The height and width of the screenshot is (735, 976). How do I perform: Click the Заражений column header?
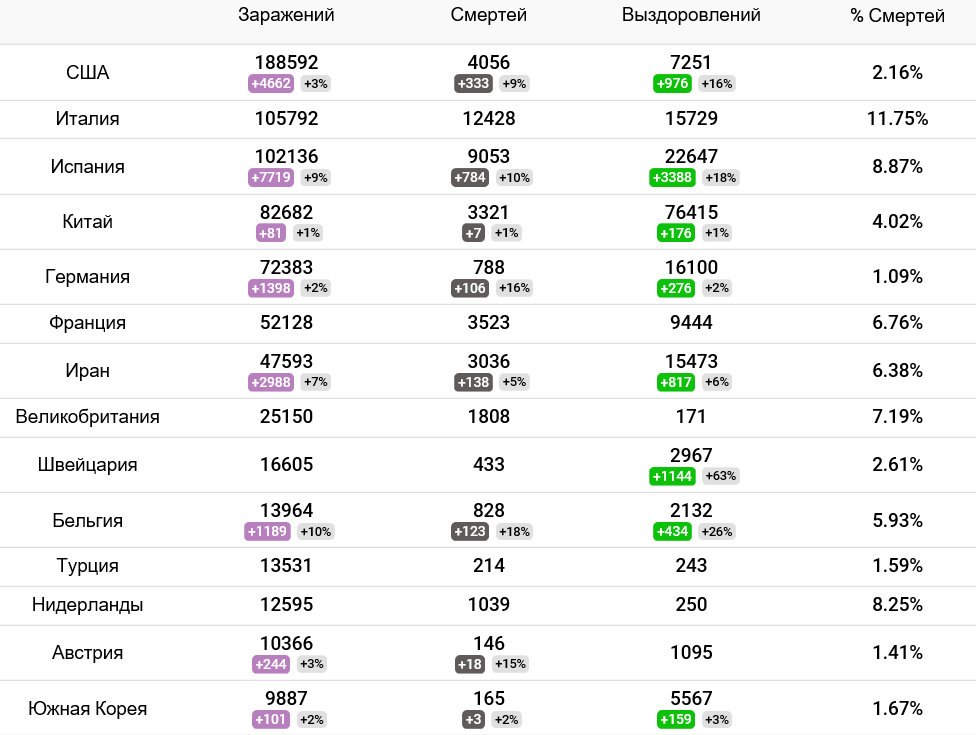click(286, 15)
